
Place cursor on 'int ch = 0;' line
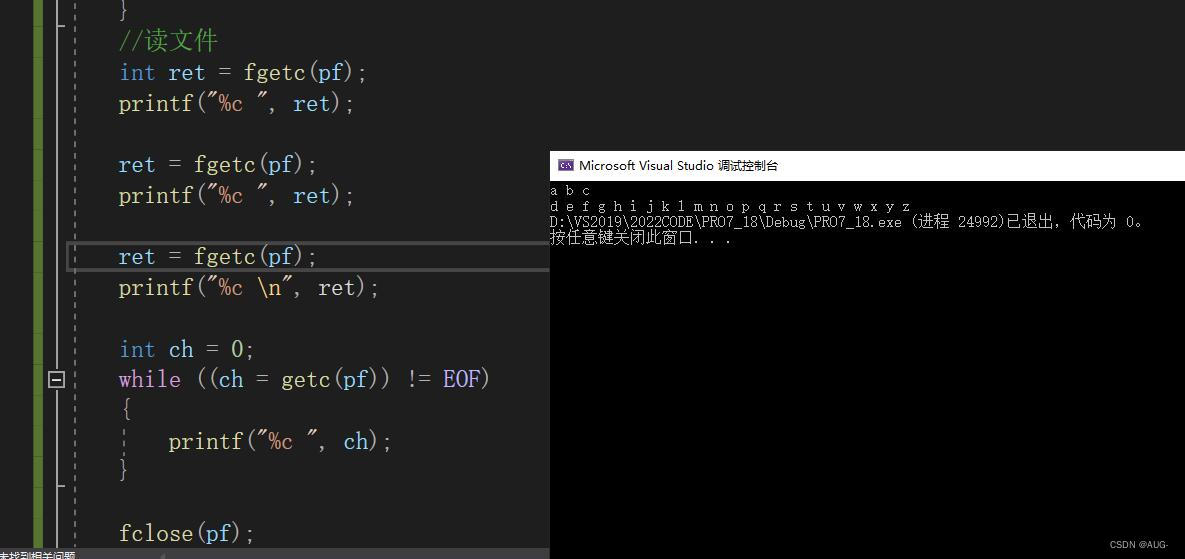(x=187, y=350)
